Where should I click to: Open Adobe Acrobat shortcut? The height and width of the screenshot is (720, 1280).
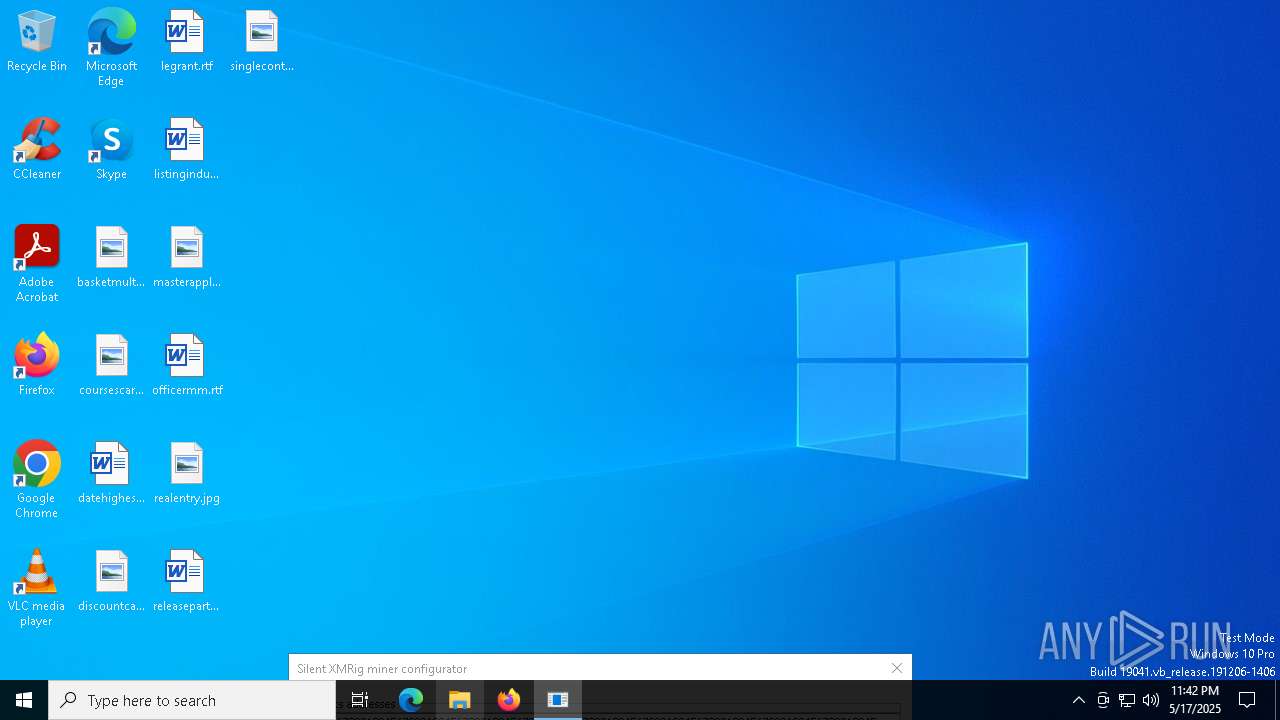(37, 264)
